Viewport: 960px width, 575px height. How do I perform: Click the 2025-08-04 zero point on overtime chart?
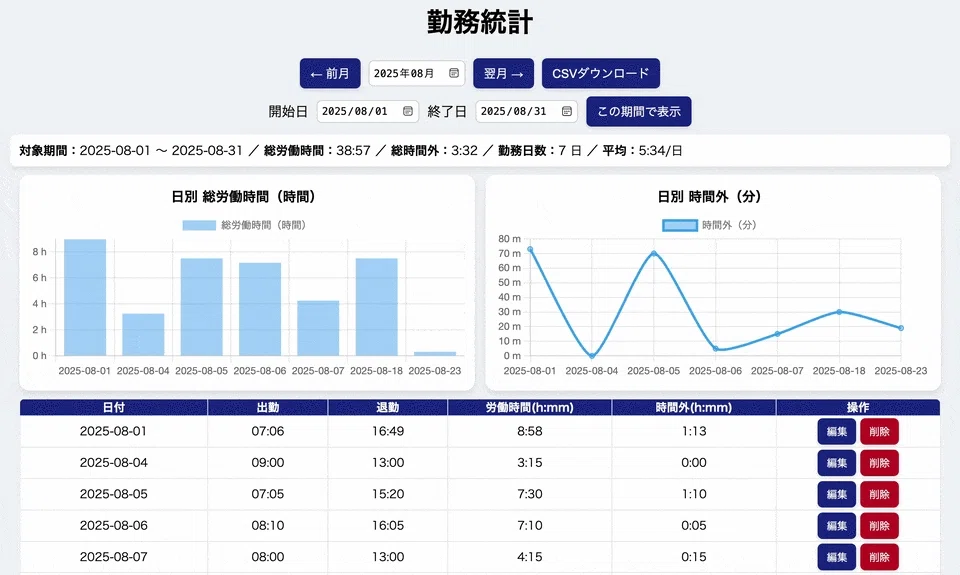[x=592, y=355]
